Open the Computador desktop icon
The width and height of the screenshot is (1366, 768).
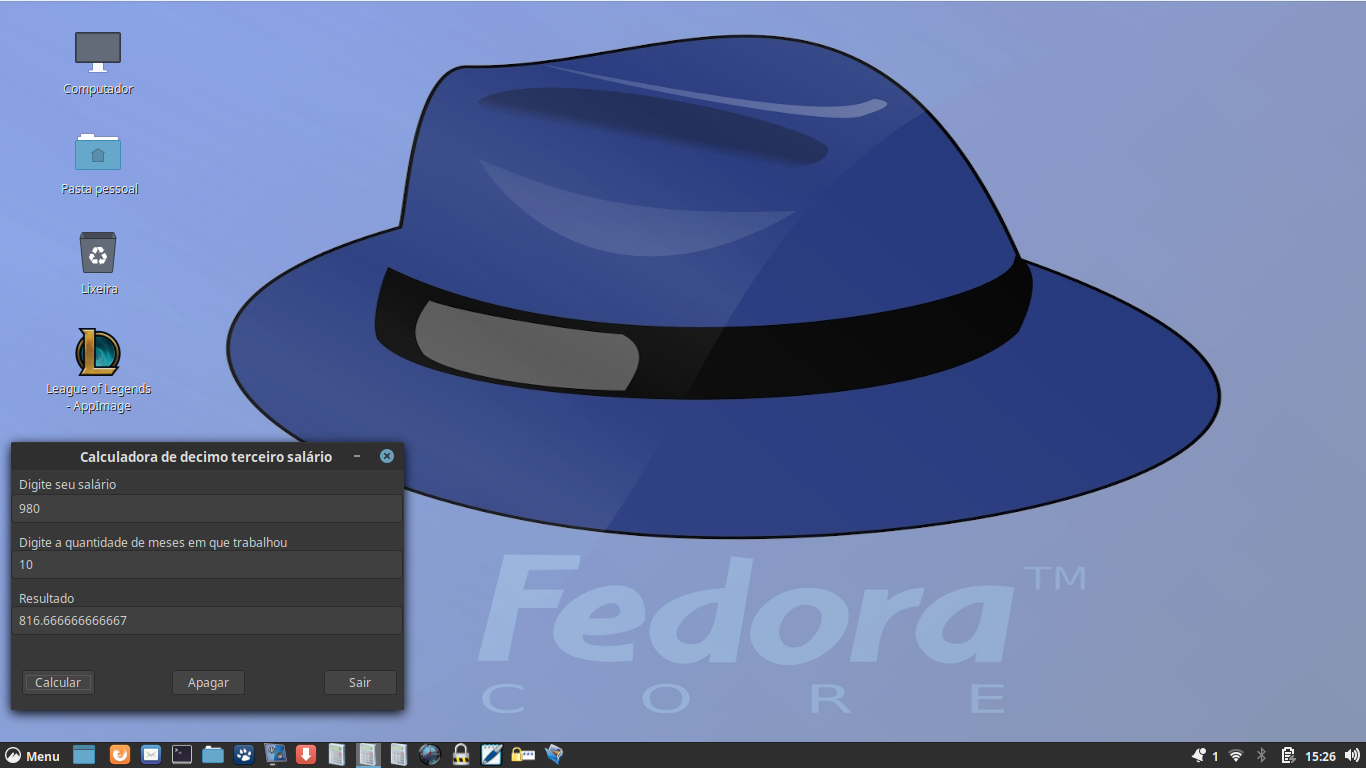(98, 52)
